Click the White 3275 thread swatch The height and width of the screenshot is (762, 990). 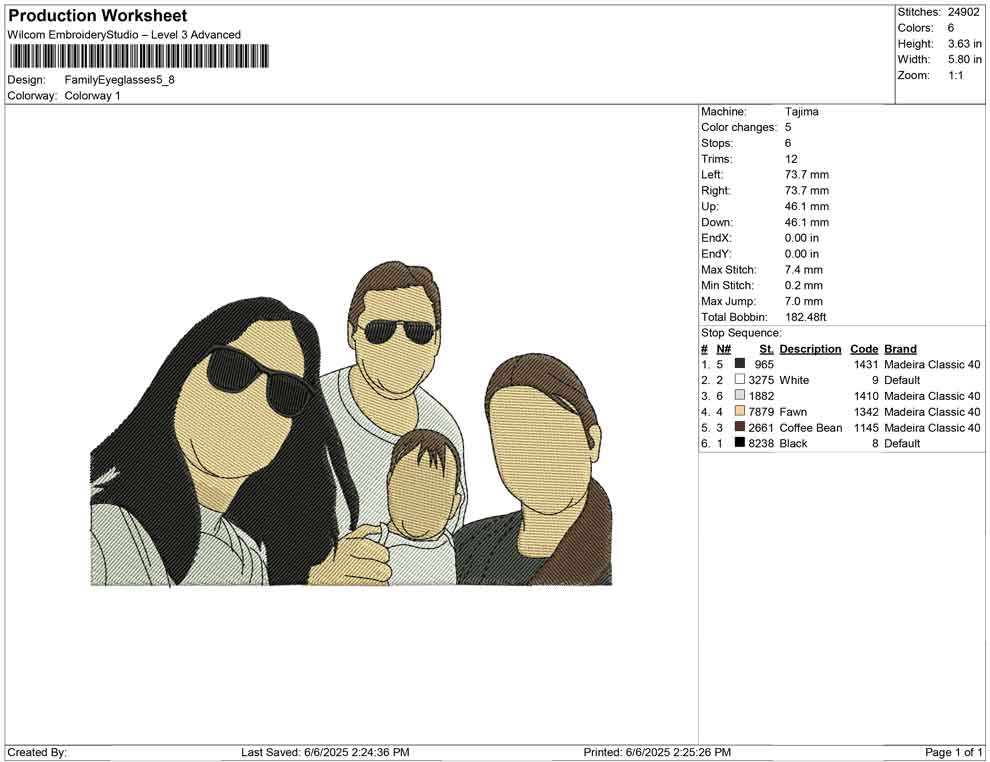pos(739,379)
